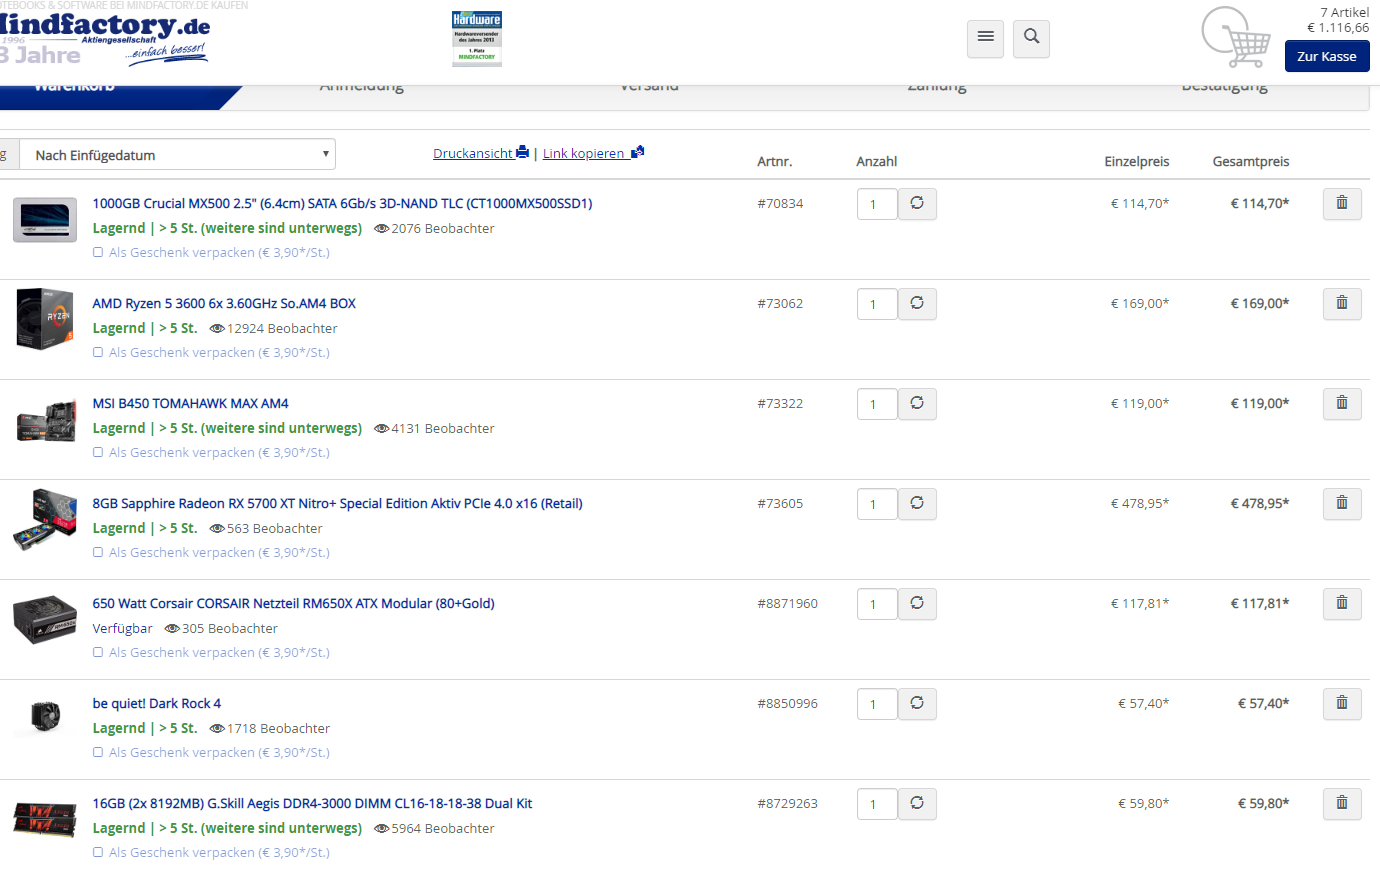Click article number #73605

point(780,503)
